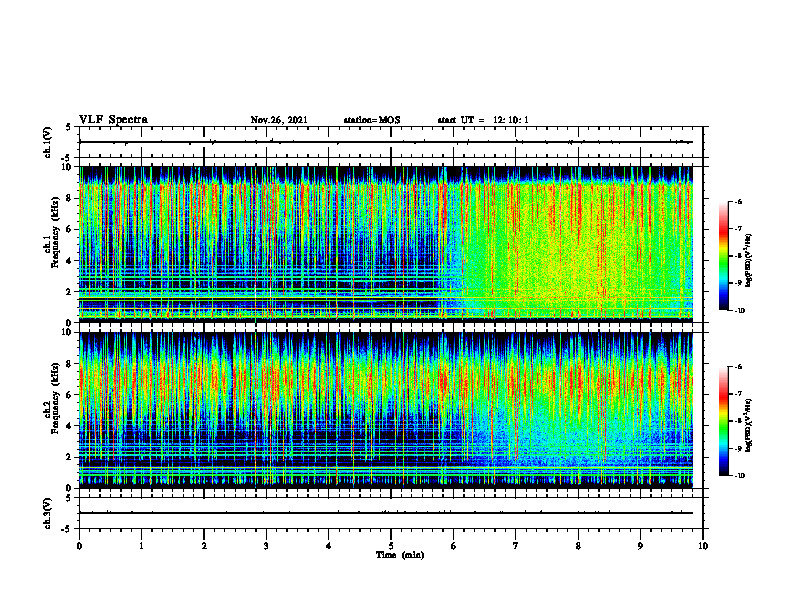Click time axis tick label "7"

click(516, 546)
